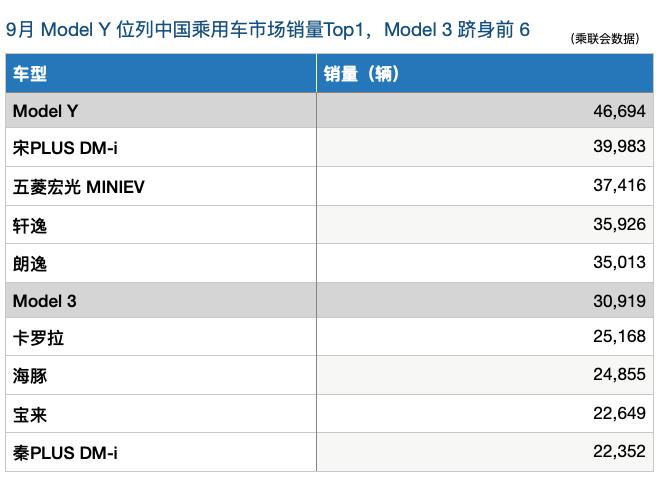Select the 46,694 sales value
Image resolution: width=660 pixels, height=478 pixels.
coord(619,111)
